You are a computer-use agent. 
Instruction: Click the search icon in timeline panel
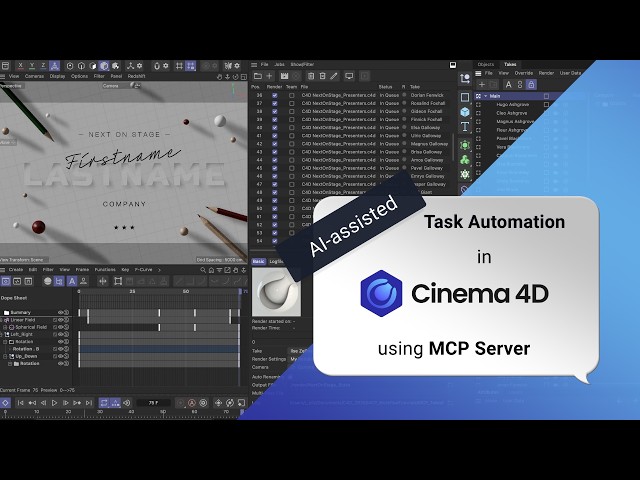pyautogui.click(x=203, y=270)
